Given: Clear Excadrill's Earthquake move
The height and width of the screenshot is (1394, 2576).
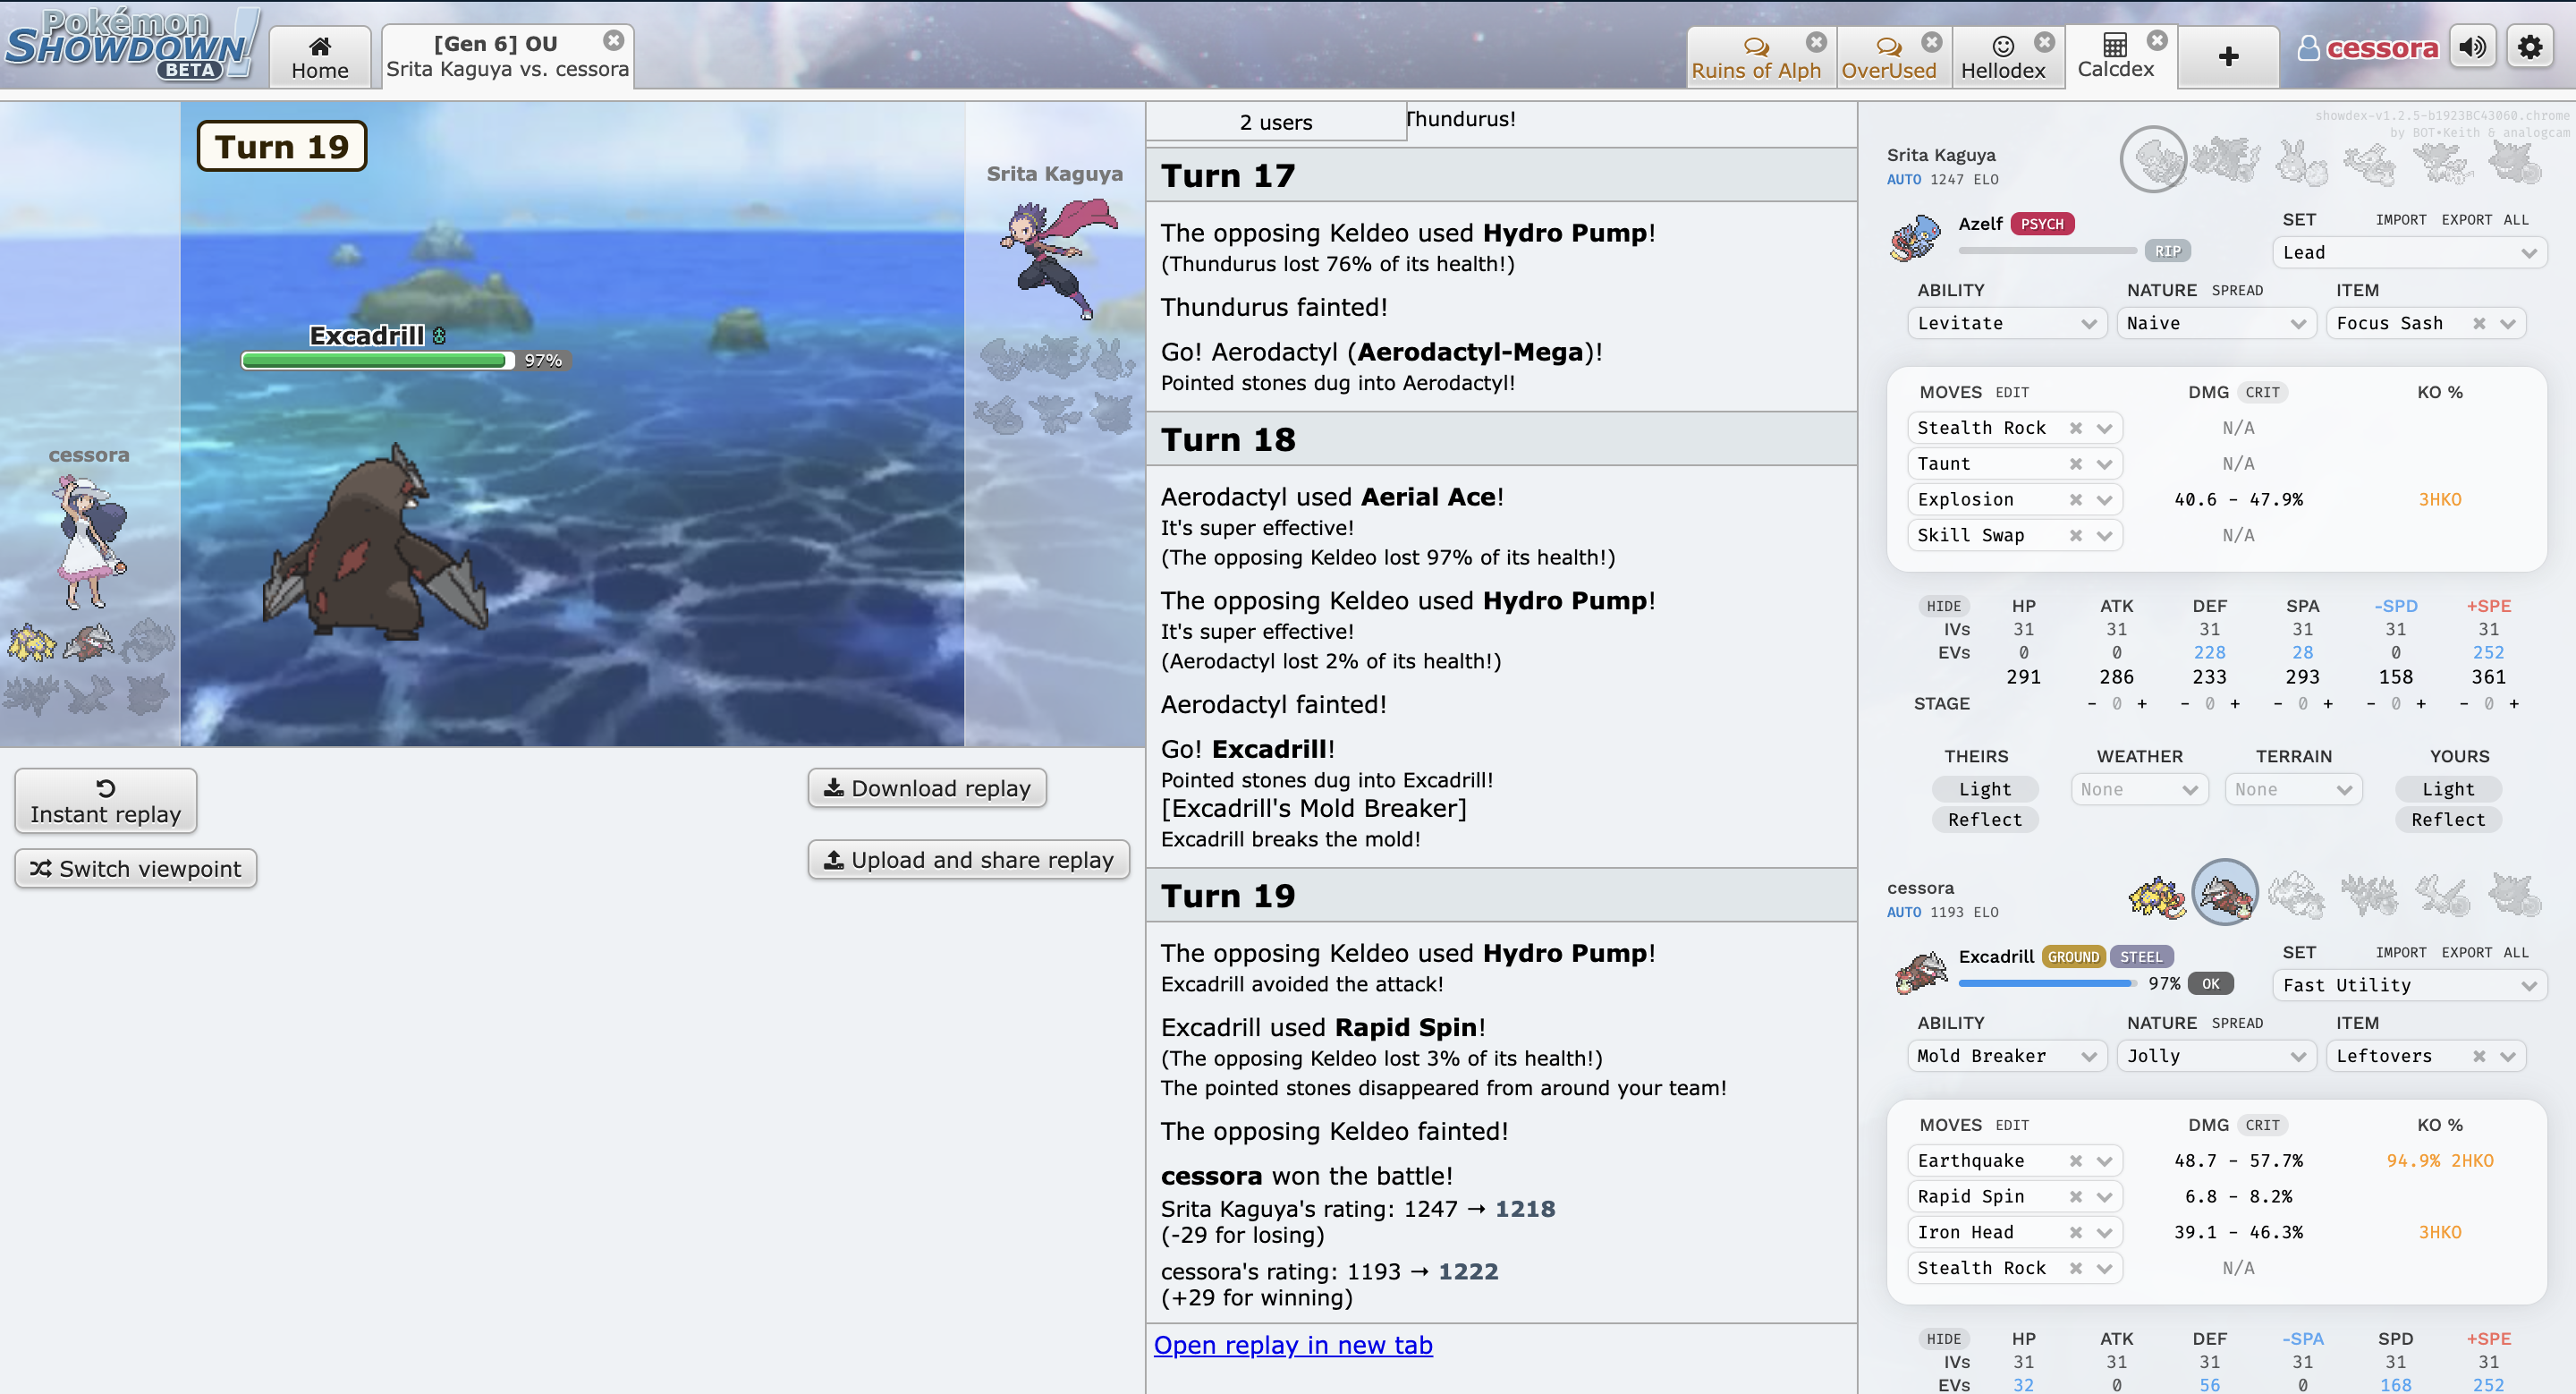Looking at the screenshot, I should click(2076, 1161).
